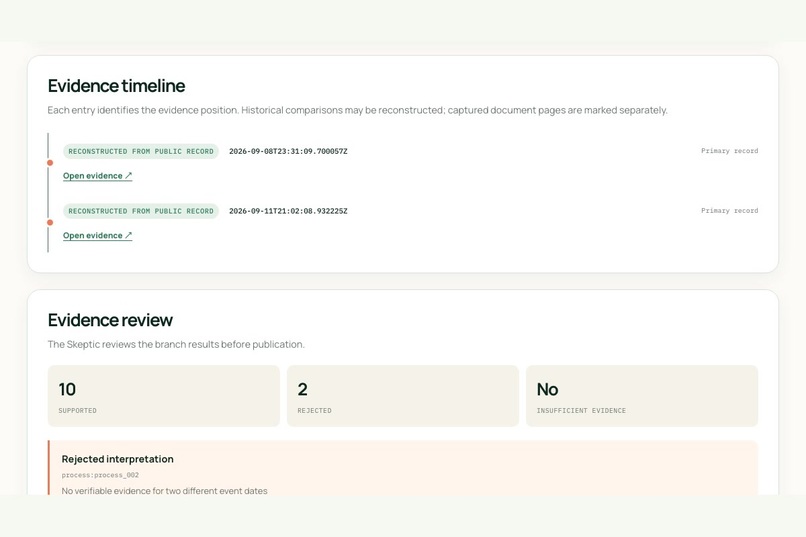Click the Rejected interpretation title
Screen dimensions: 806x537
coord(118,459)
